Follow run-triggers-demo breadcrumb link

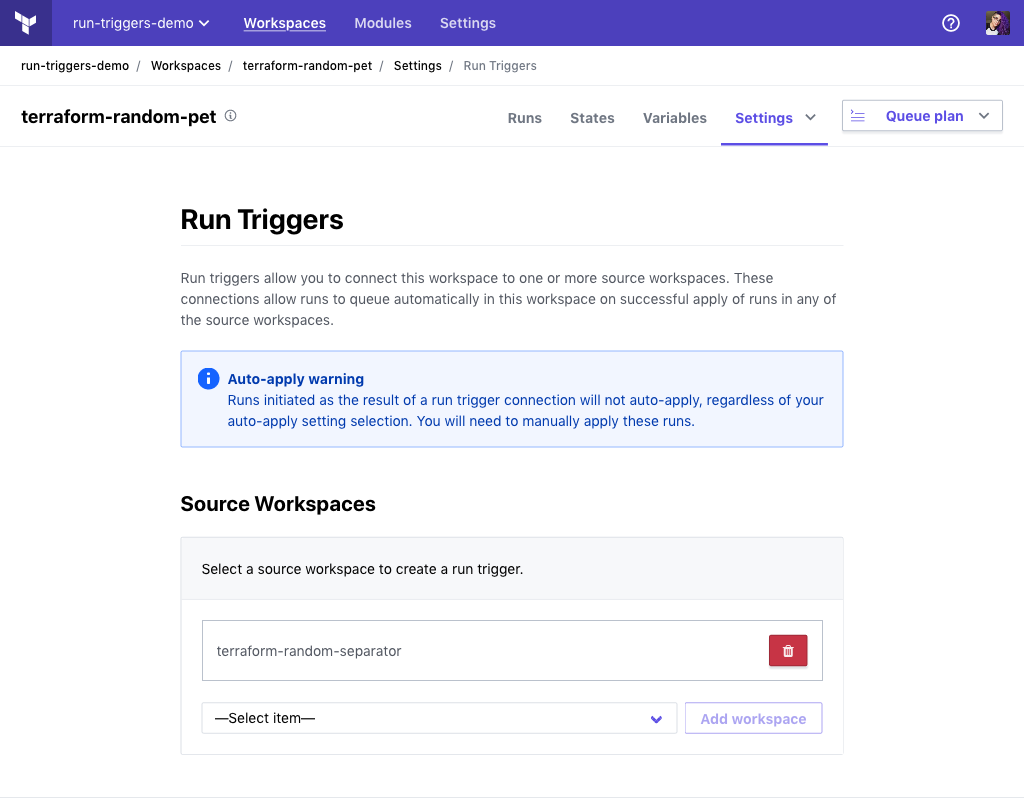[x=75, y=66]
